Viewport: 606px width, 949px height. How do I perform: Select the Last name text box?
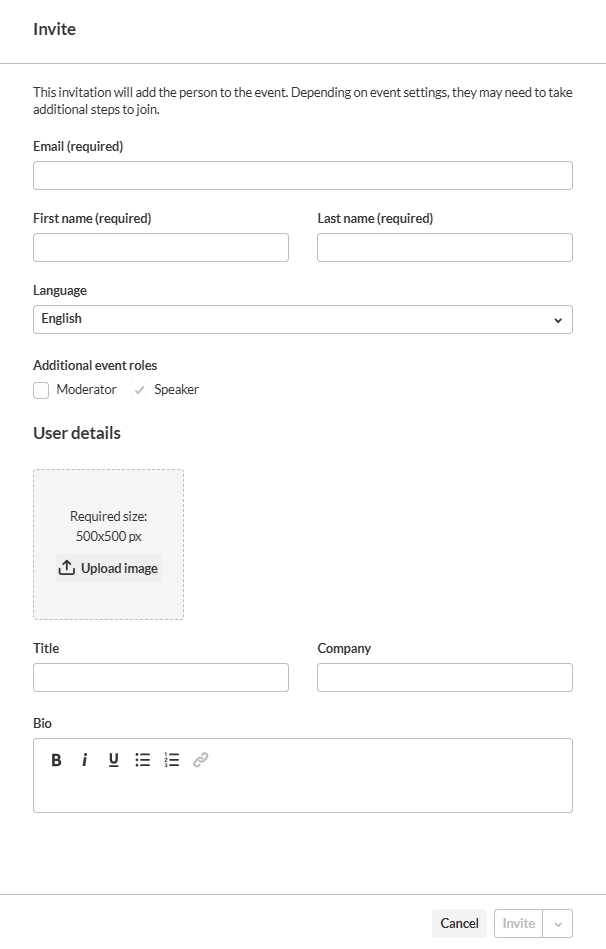coord(444,248)
